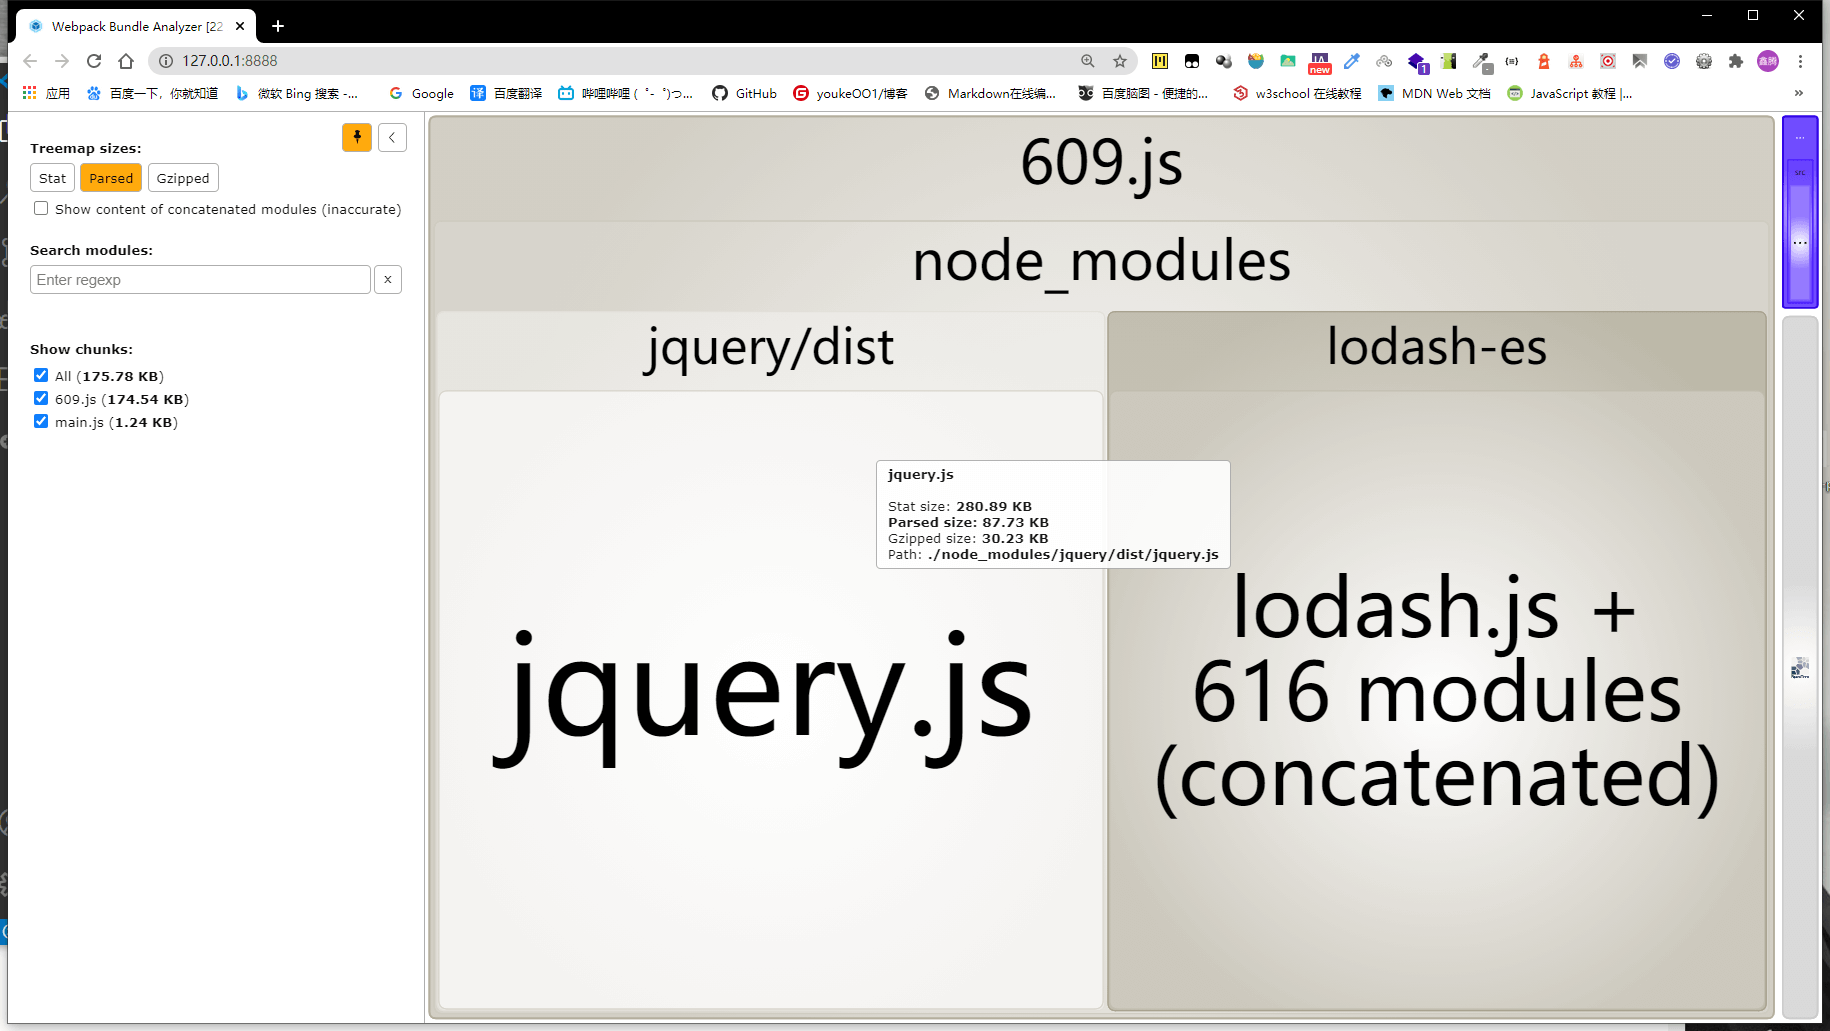Open the youkeOO1/博客 bookmark
This screenshot has width=1830, height=1031.
[850, 93]
